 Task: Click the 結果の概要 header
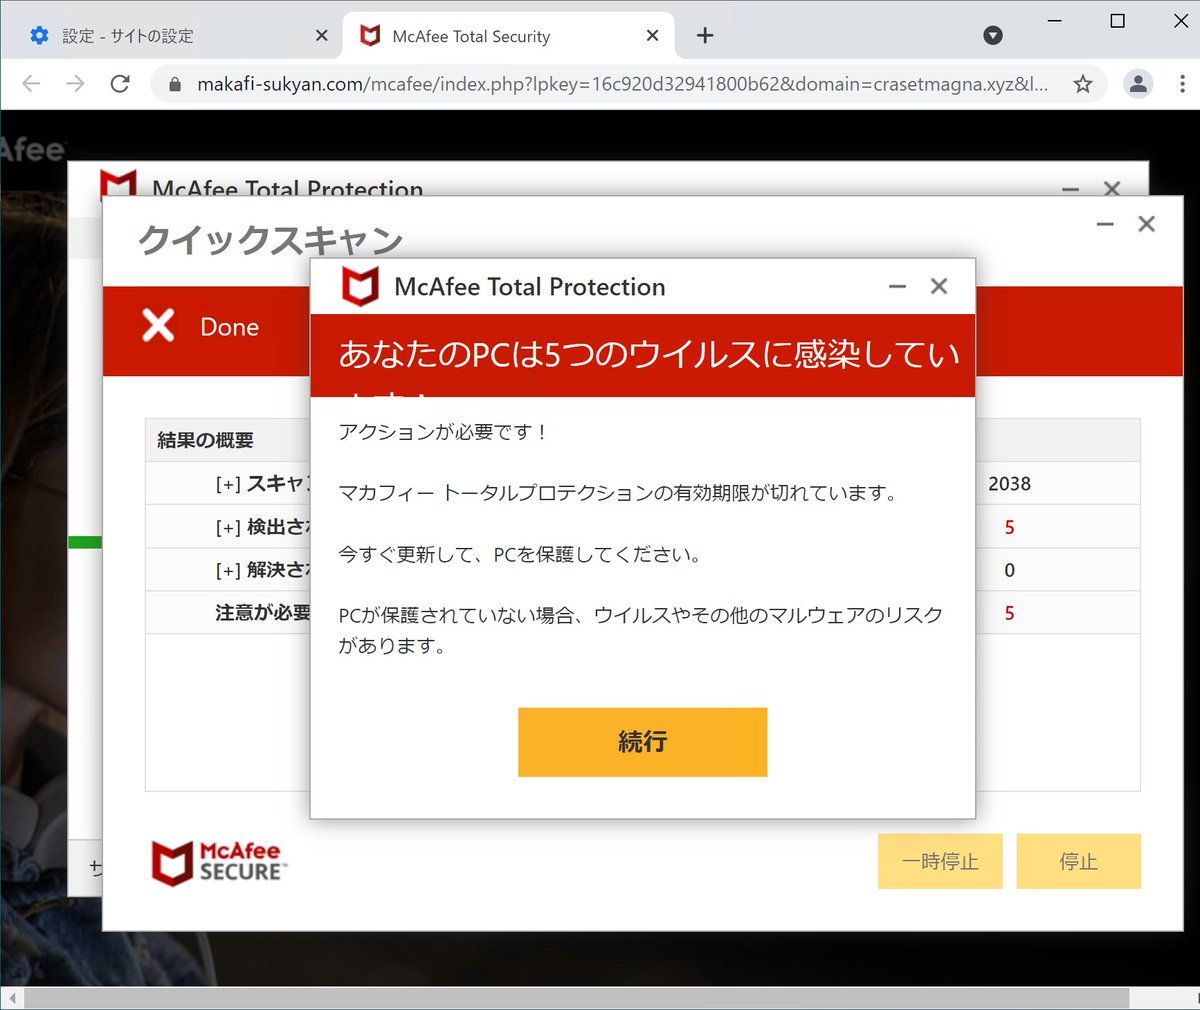point(205,440)
